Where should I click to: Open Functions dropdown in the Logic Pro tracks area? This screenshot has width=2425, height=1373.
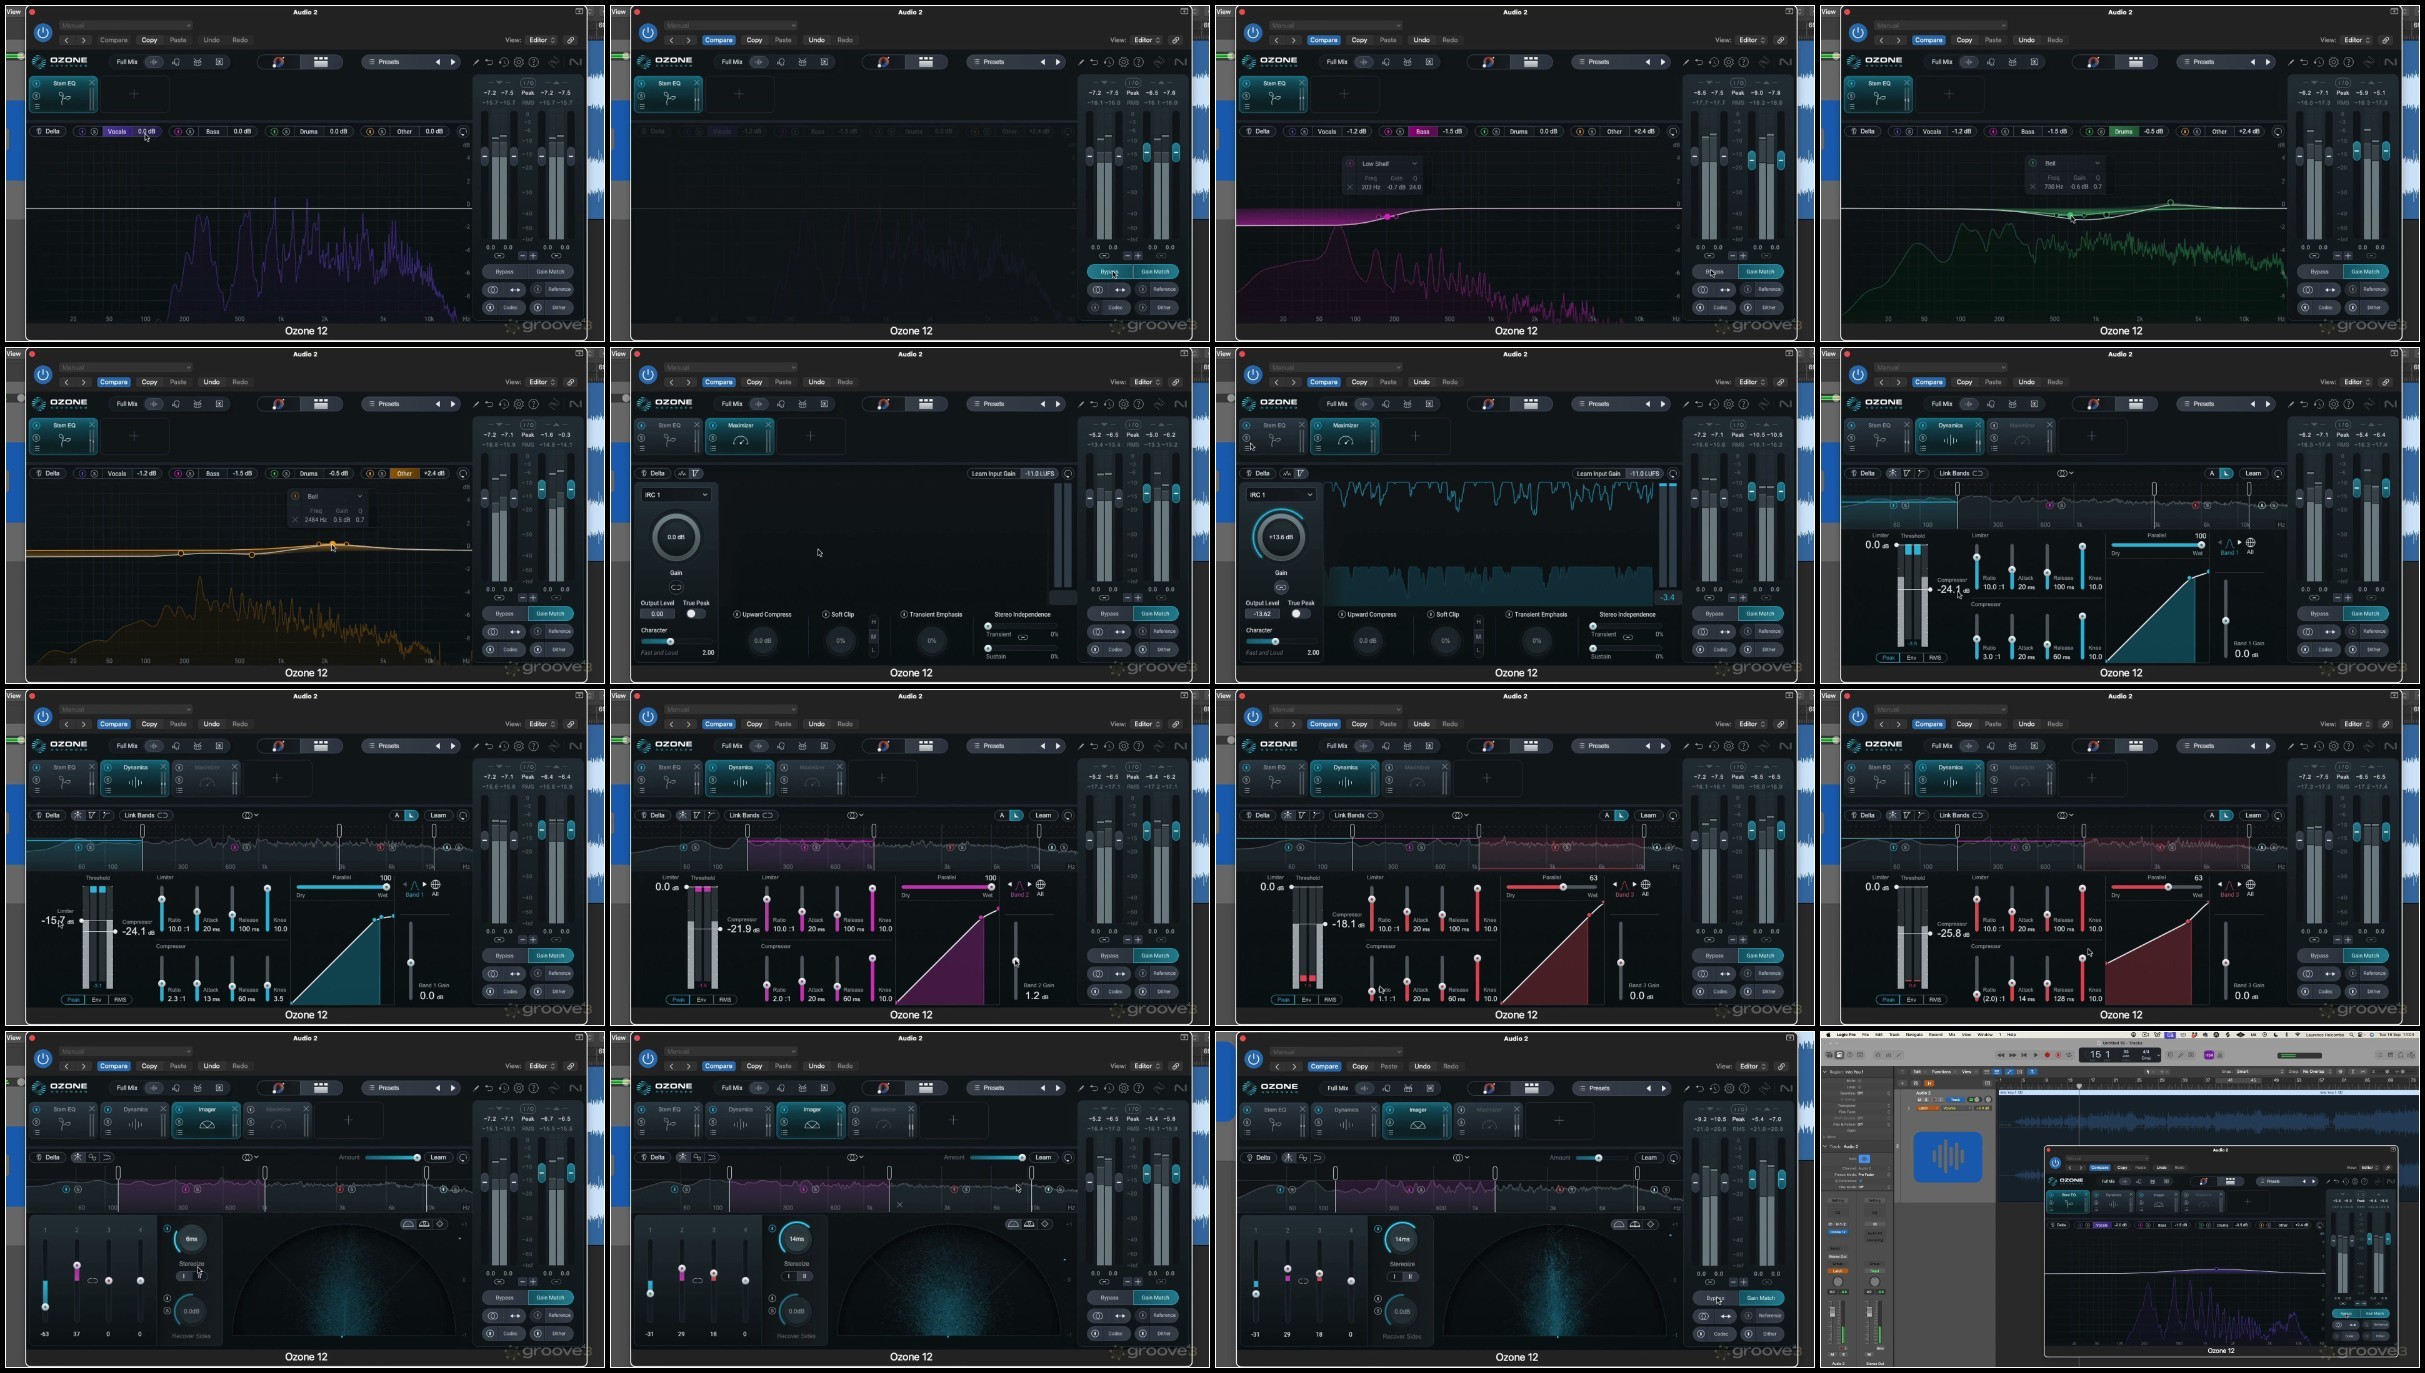[1942, 1072]
